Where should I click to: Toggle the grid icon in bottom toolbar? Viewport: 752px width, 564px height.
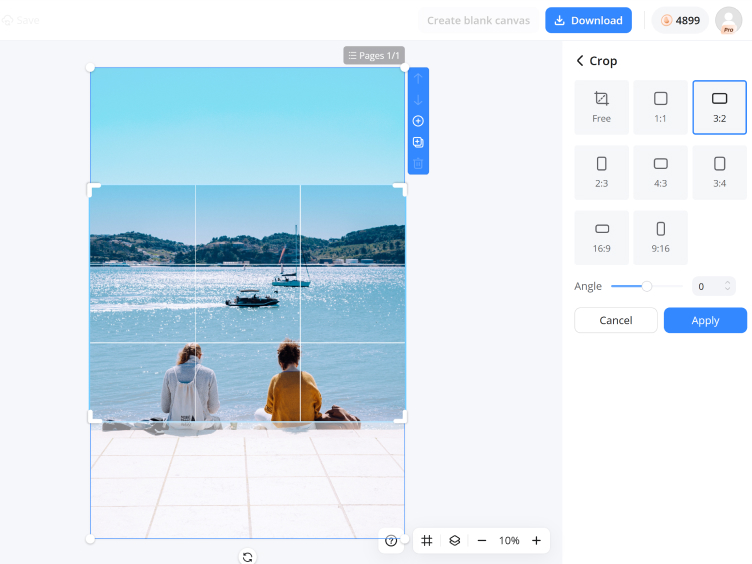(x=426, y=540)
